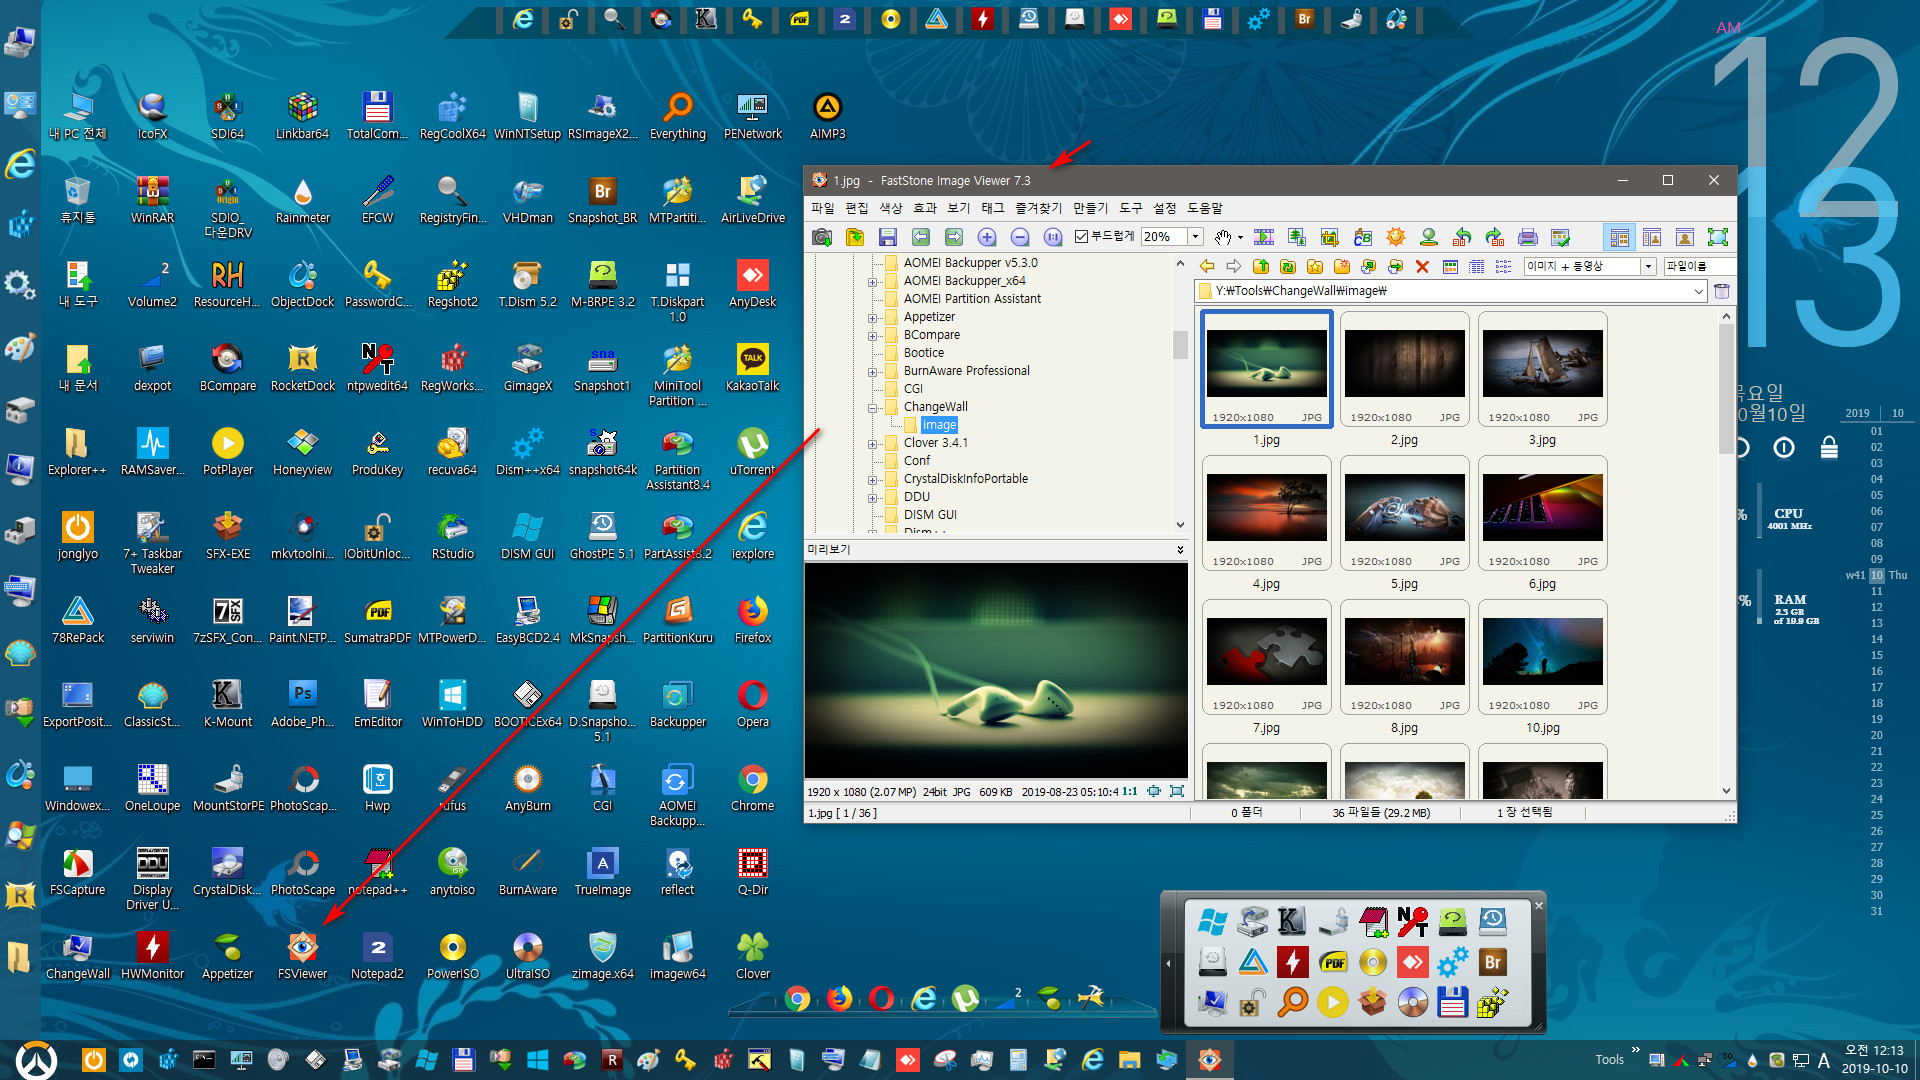Screen dimensions: 1920x1080
Task: Select the CrystalDiskInfoPortable folder in tree
Action: coord(965,479)
